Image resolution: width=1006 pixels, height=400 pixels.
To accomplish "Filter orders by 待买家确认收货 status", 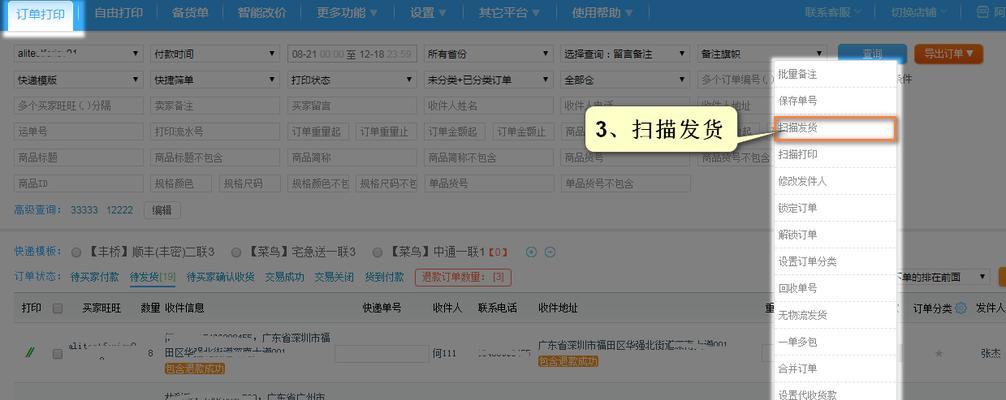I will [x=220, y=277].
